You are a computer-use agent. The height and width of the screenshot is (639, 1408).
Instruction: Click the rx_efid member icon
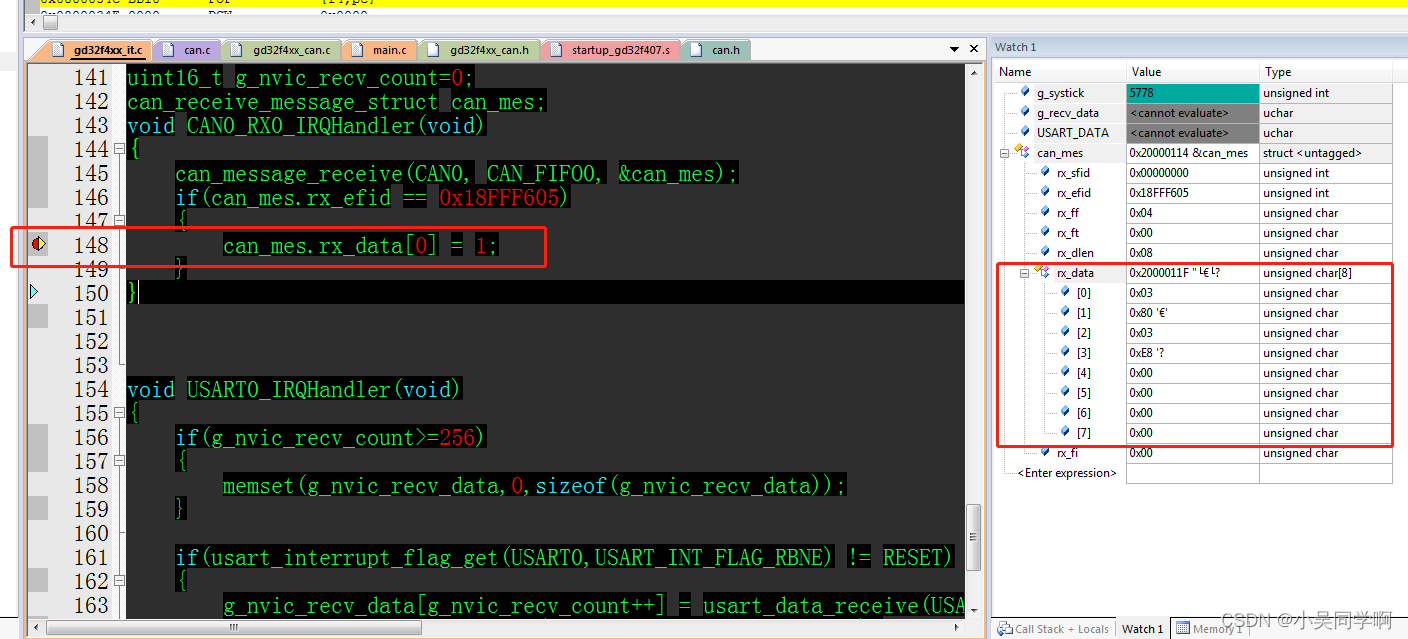(x=1045, y=192)
